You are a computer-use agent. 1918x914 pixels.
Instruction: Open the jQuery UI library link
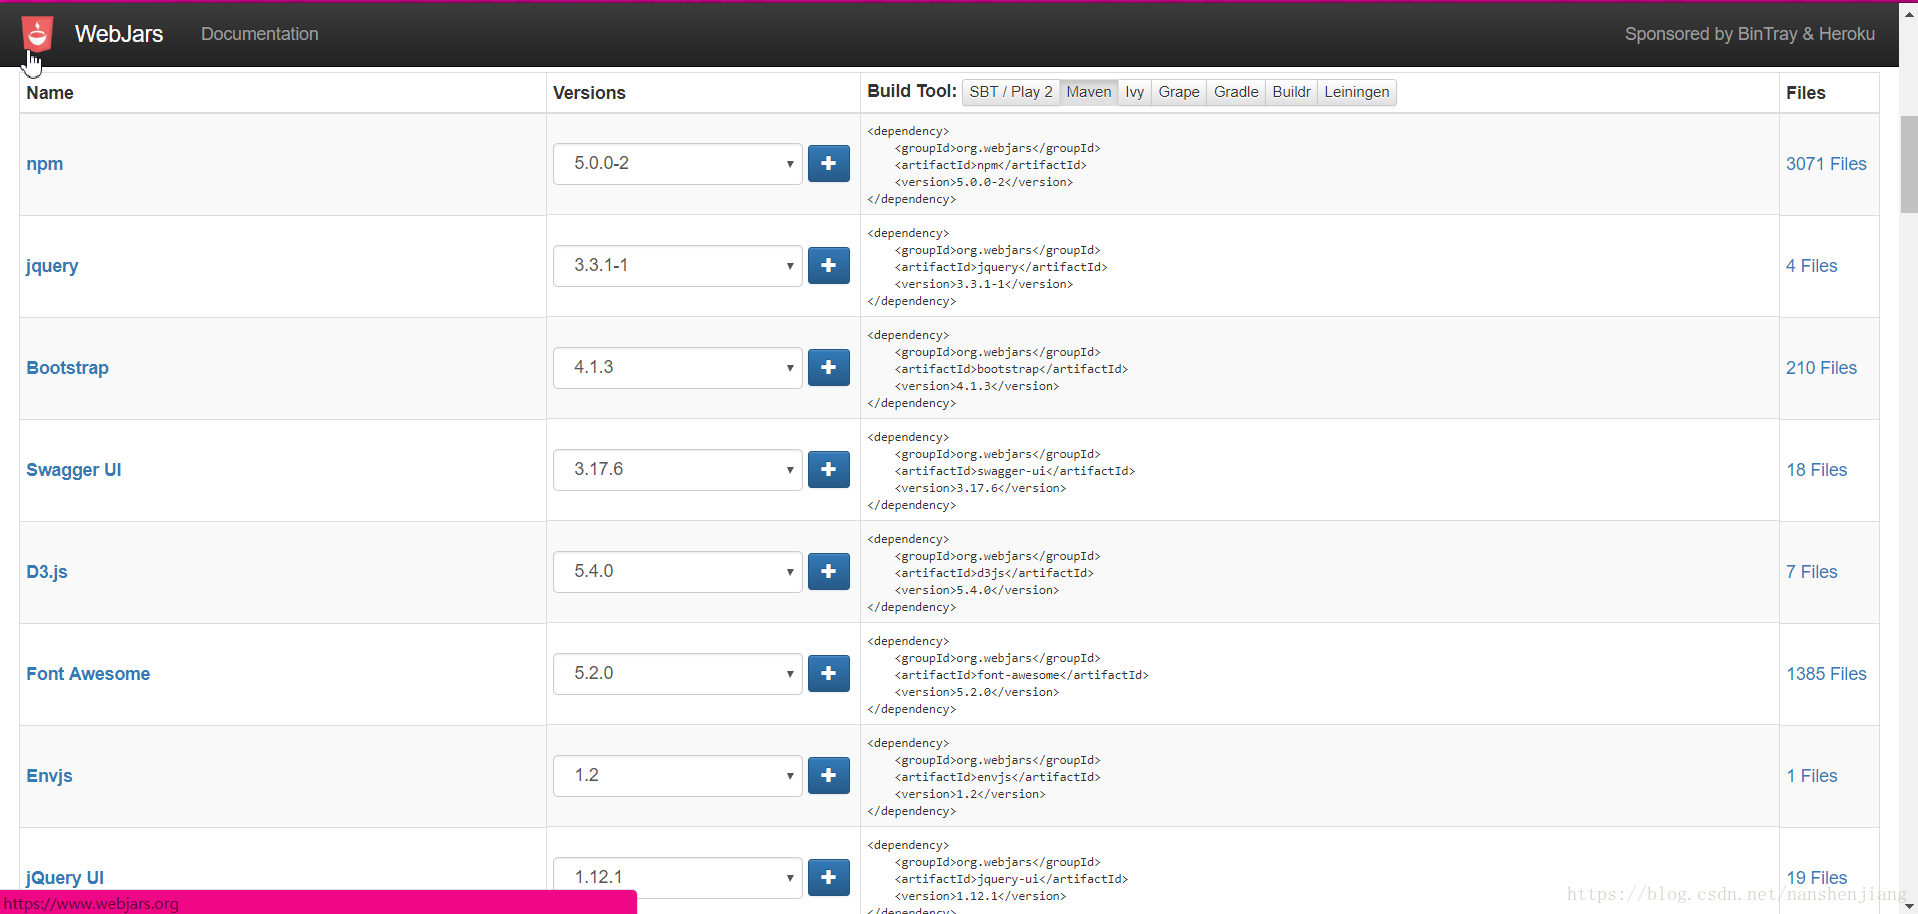(x=65, y=877)
